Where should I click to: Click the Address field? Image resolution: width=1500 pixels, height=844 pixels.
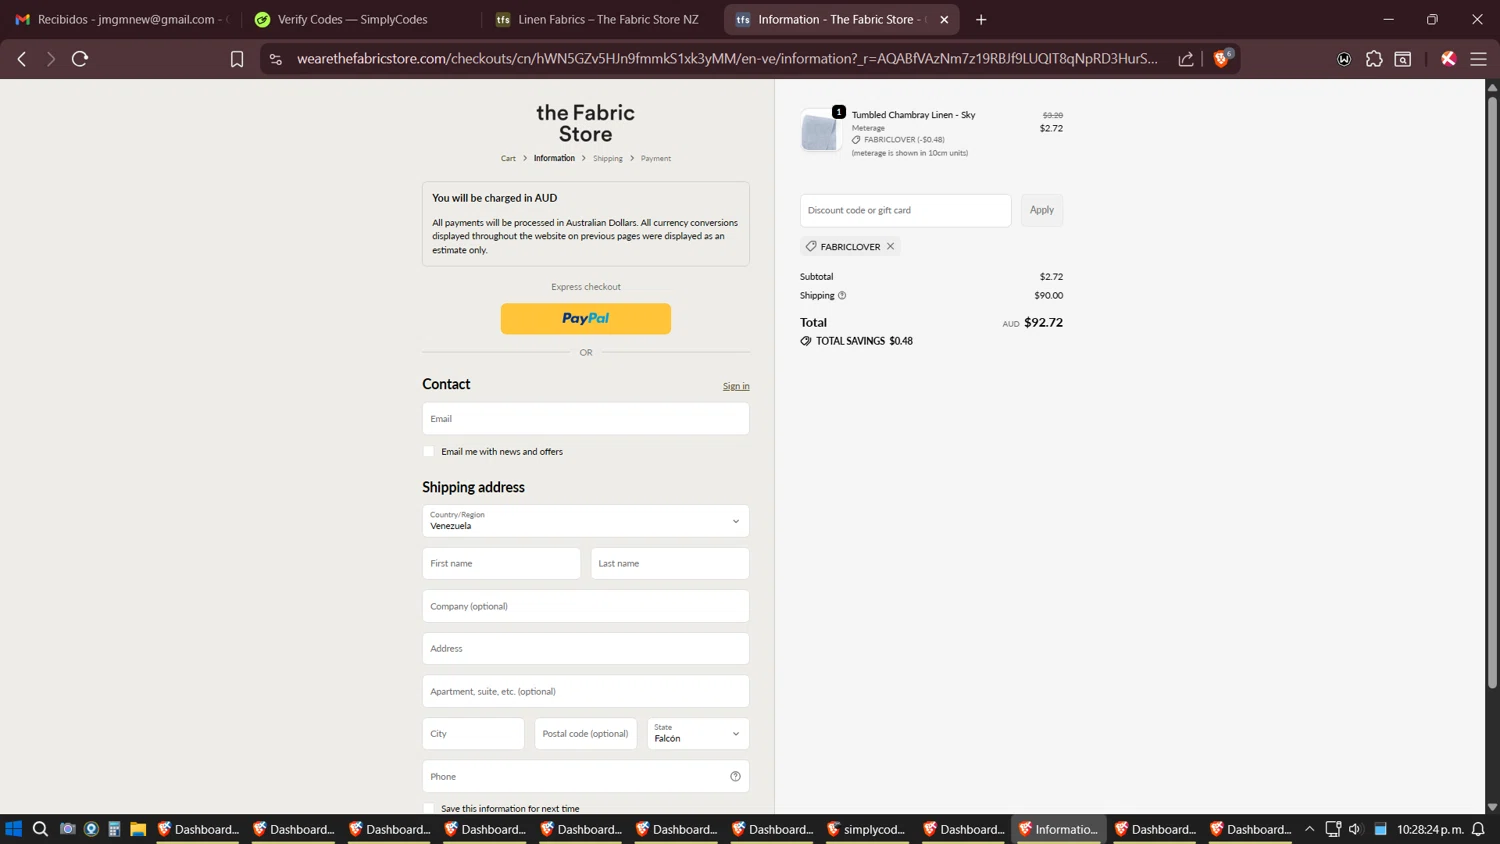coord(585,648)
